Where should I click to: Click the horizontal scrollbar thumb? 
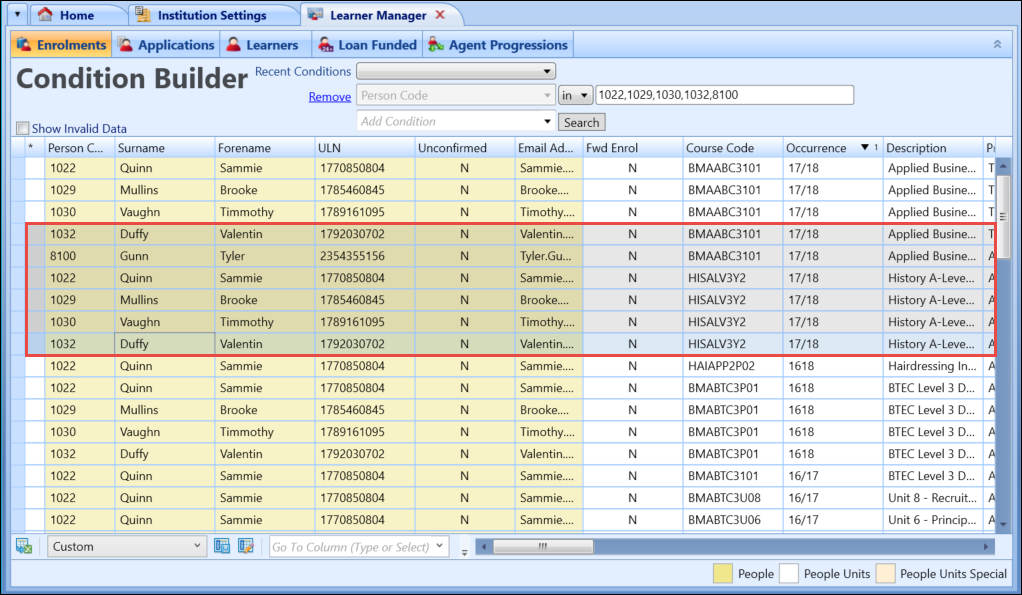coord(544,546)
